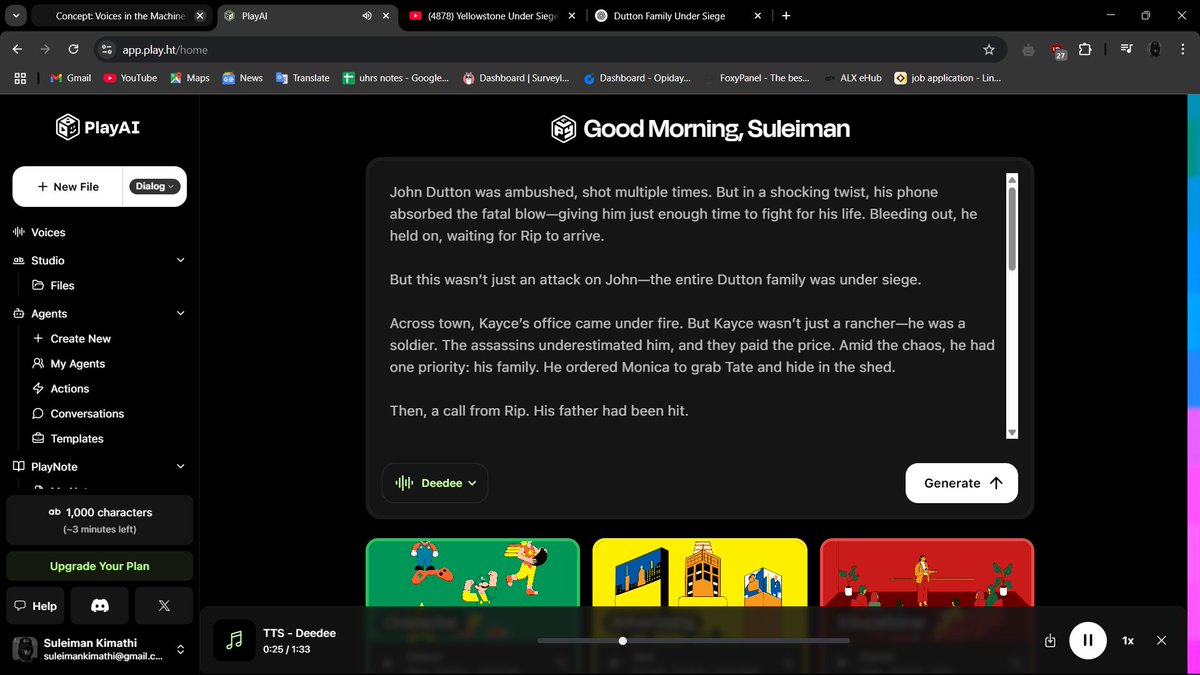Open the X social link icon
The height and width of the screenshot is (675, 1200).
pos(164,606)
